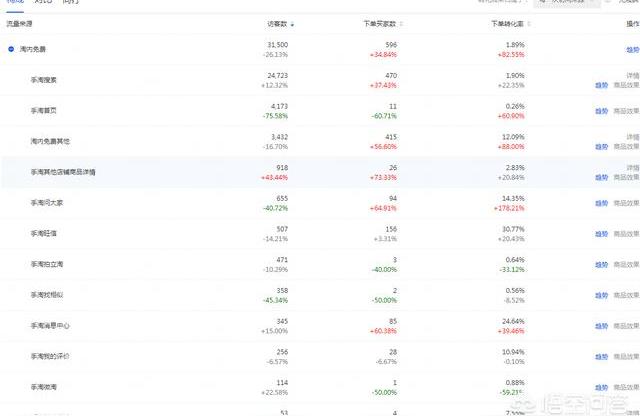Switch to the first tab at top left

15,2
